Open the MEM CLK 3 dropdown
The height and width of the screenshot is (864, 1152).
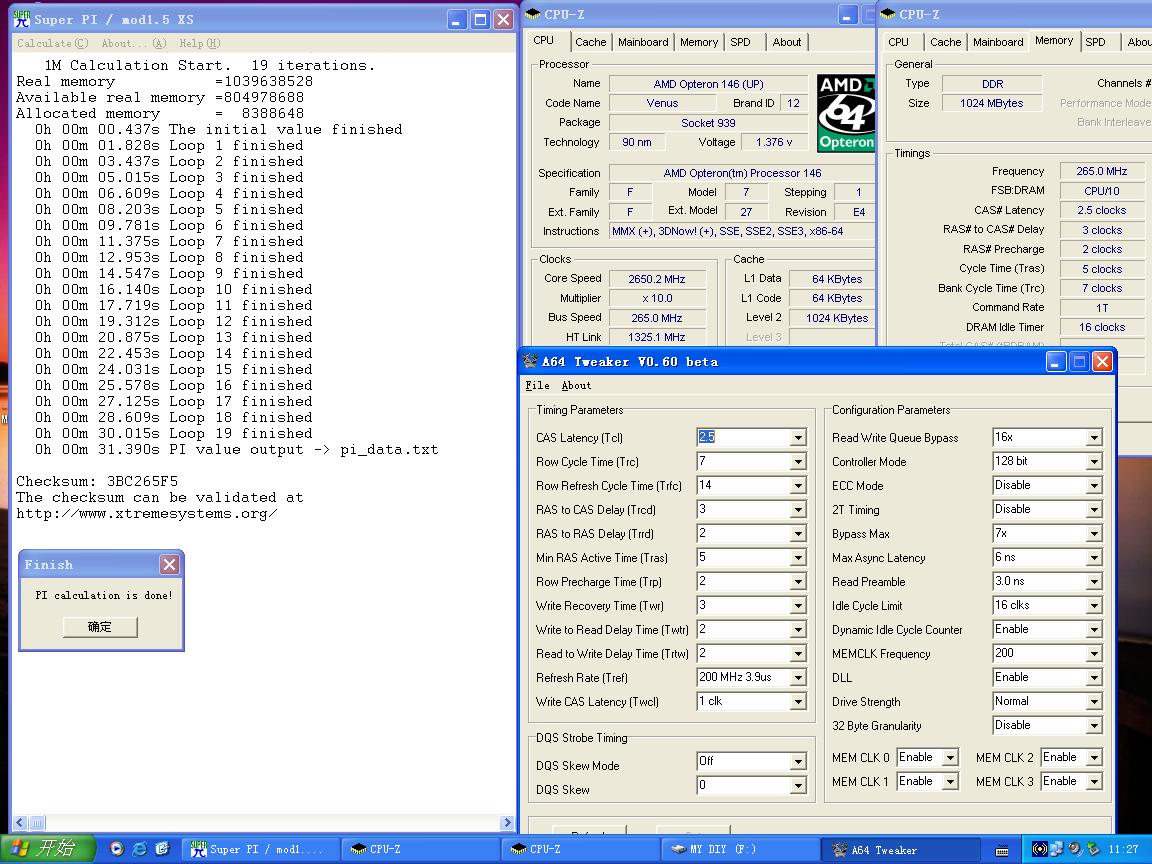point(1094,782)
